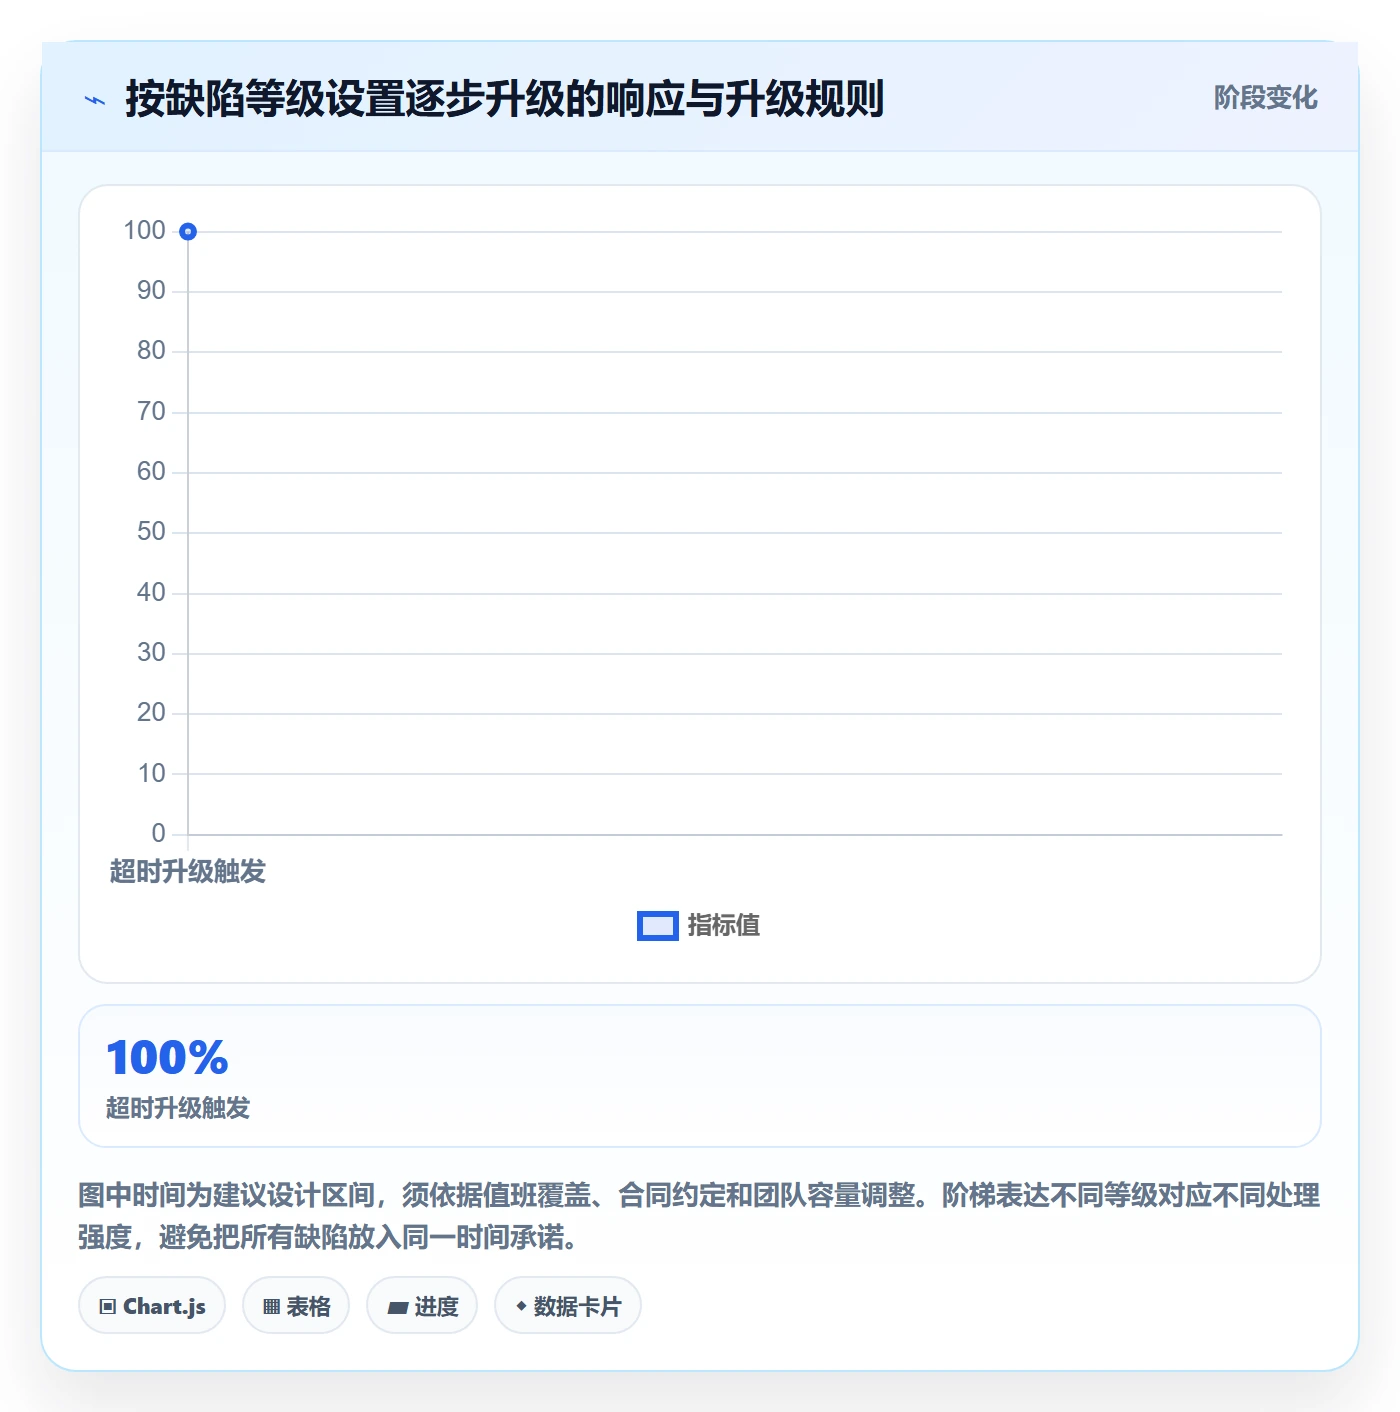Click the y-axis label 50
The image size is (1400, 1412).
[151, 531]
